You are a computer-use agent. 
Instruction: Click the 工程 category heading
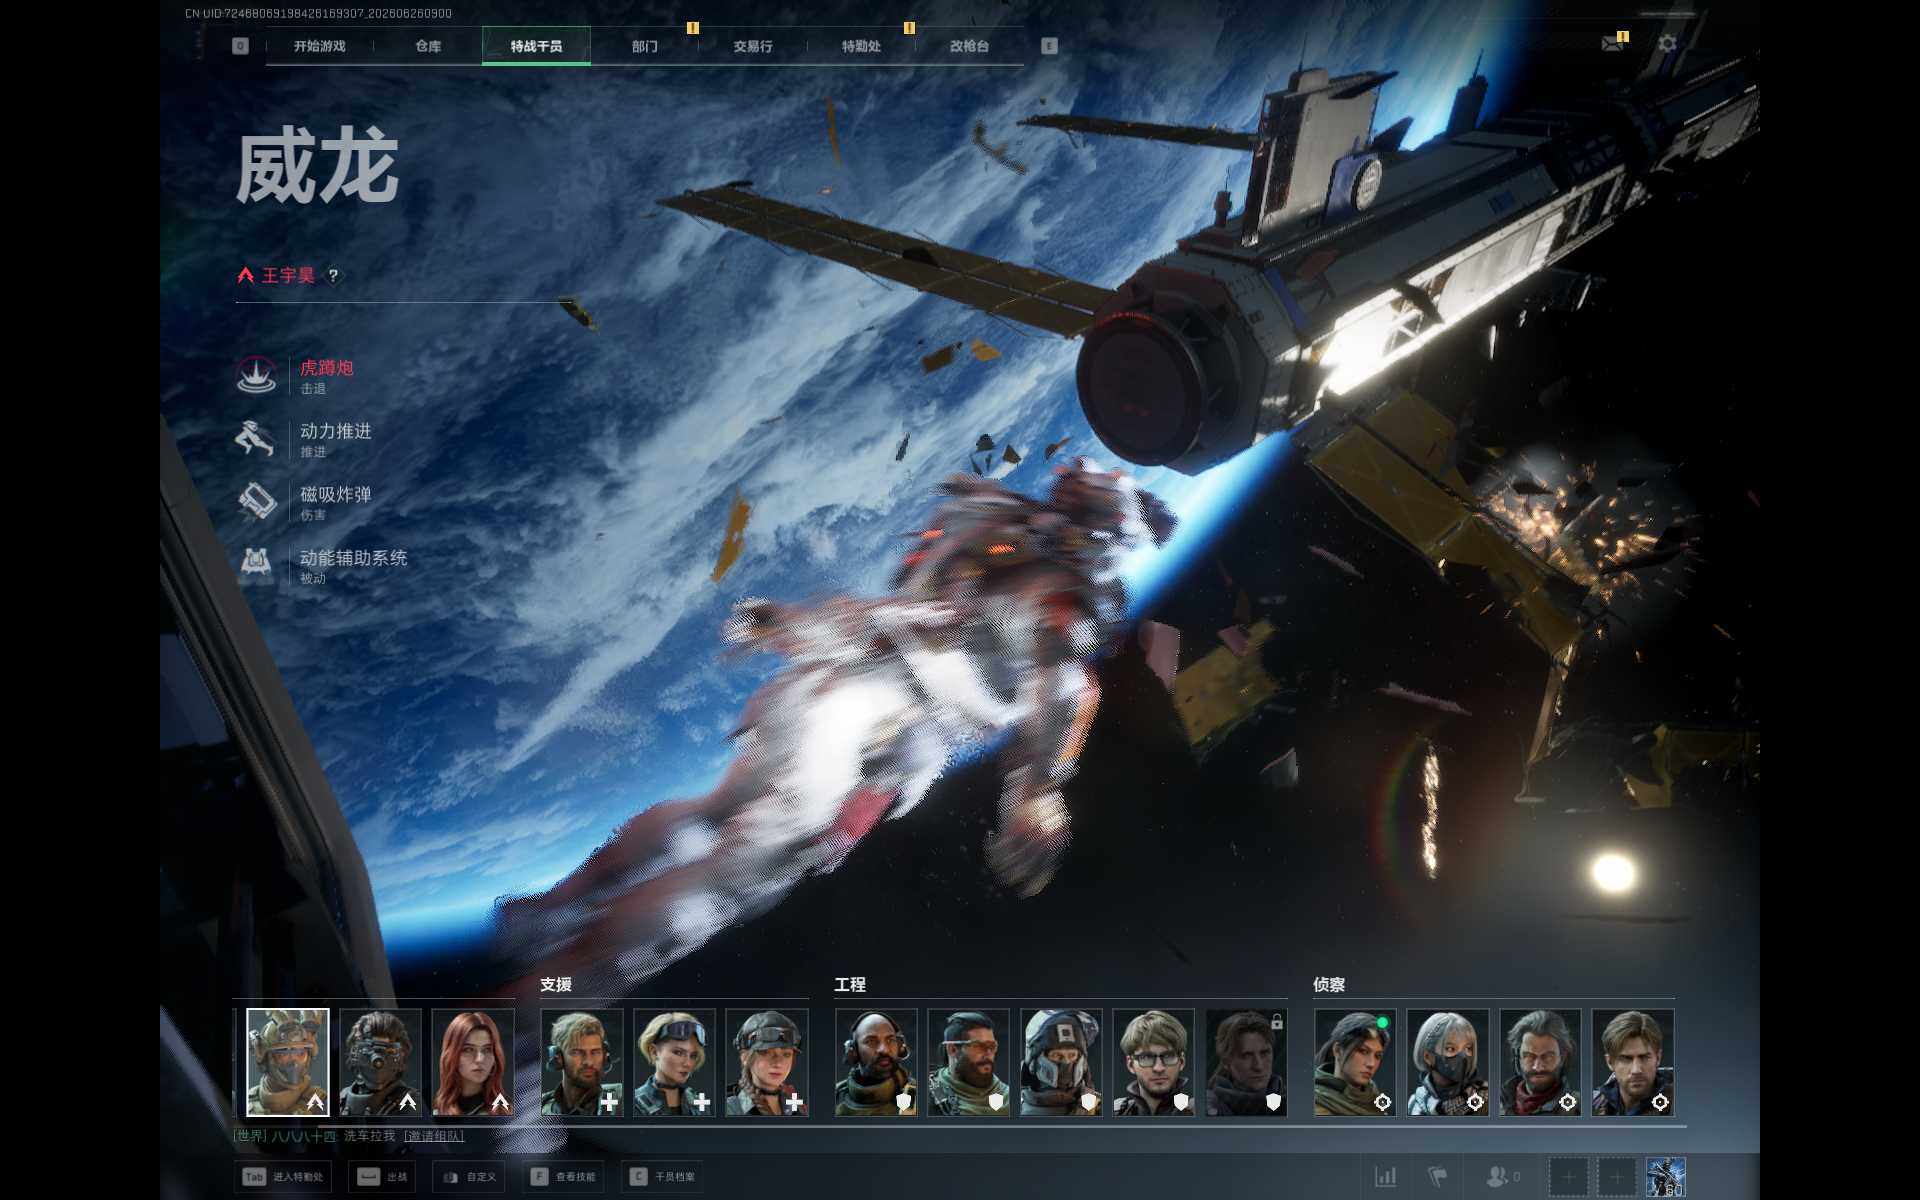[850, 985]
